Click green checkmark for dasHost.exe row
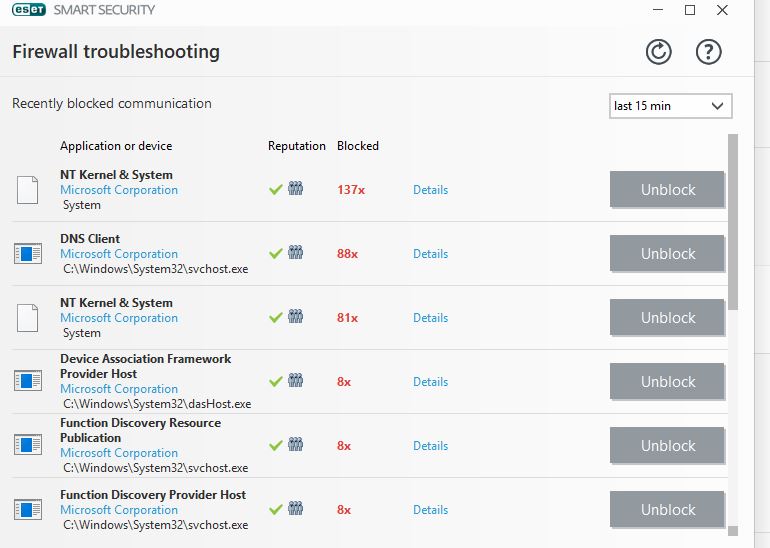 pyautogui.click(x=275, y=382)
